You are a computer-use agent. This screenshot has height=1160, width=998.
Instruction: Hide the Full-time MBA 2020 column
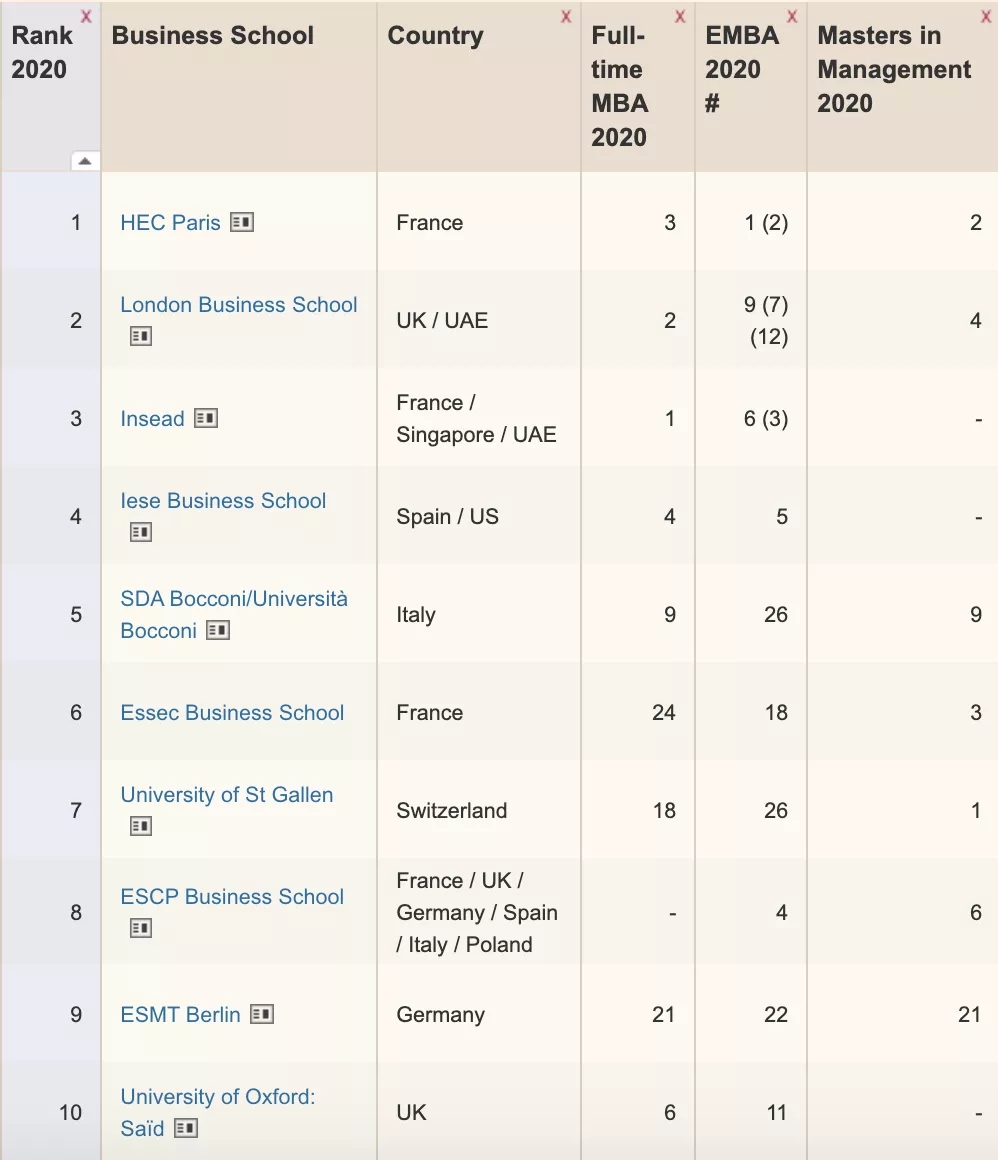[x=680, y=16]
